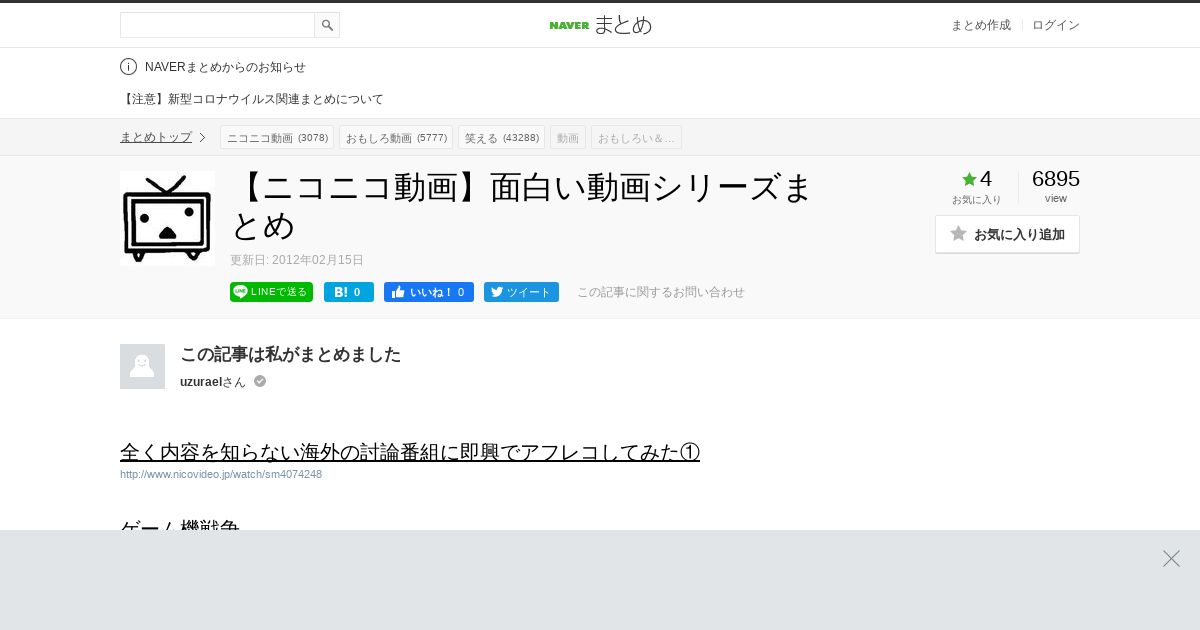Focus the search input field
The height and width of the screenshot is (630, 1200).
(217, 25)
